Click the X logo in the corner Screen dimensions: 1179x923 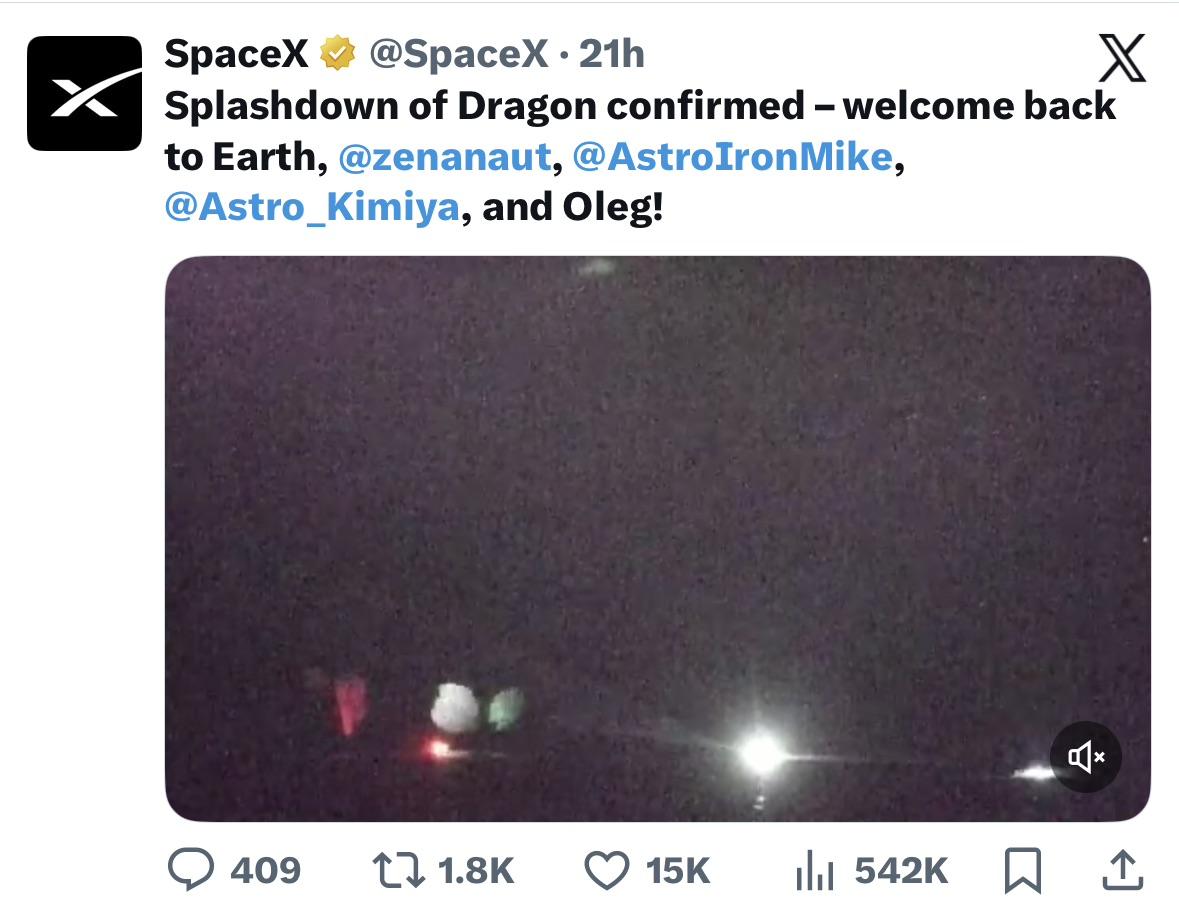(1122, 60)
